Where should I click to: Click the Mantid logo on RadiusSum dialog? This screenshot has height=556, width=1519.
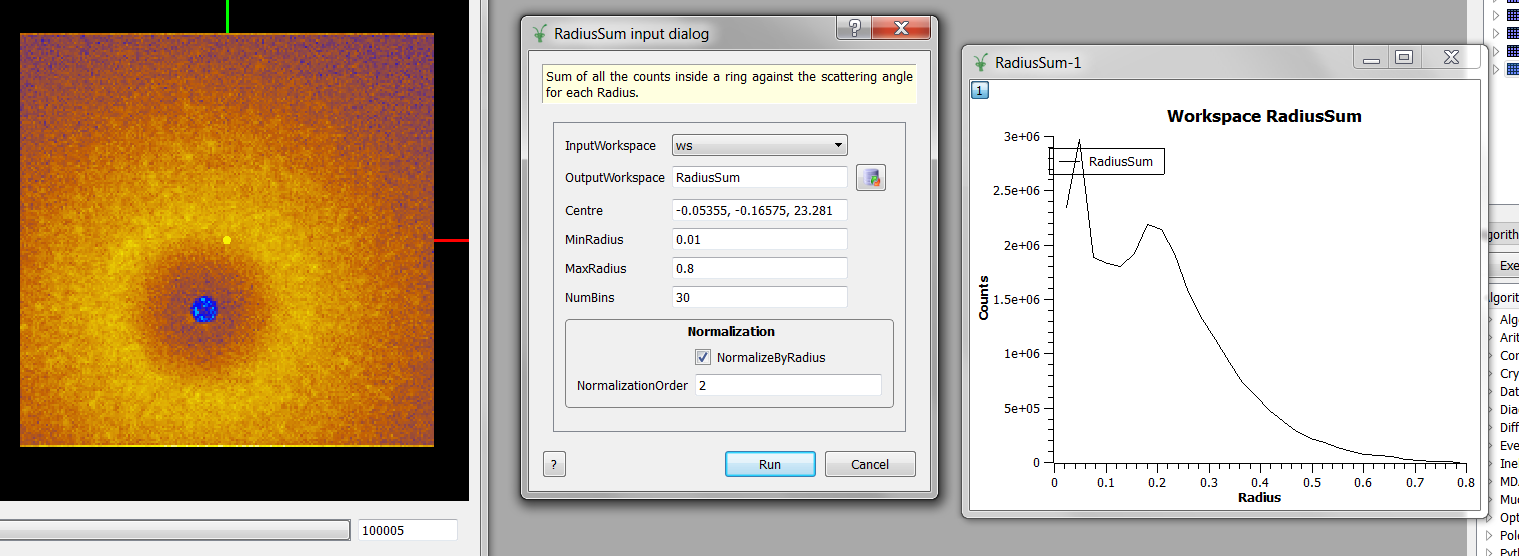click(x=540, y=34)
